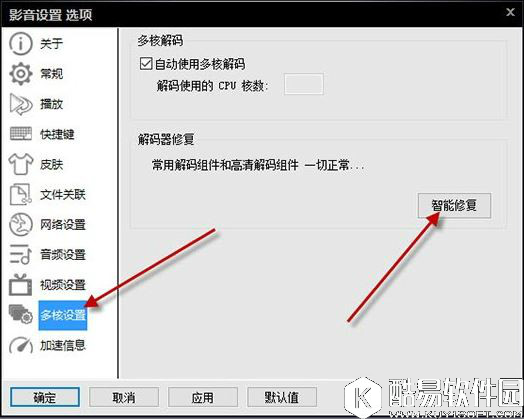This screenshot has height=419, width=524.
Task: Click the 多核设置 chips gear icon
Action: coord(21,314)
